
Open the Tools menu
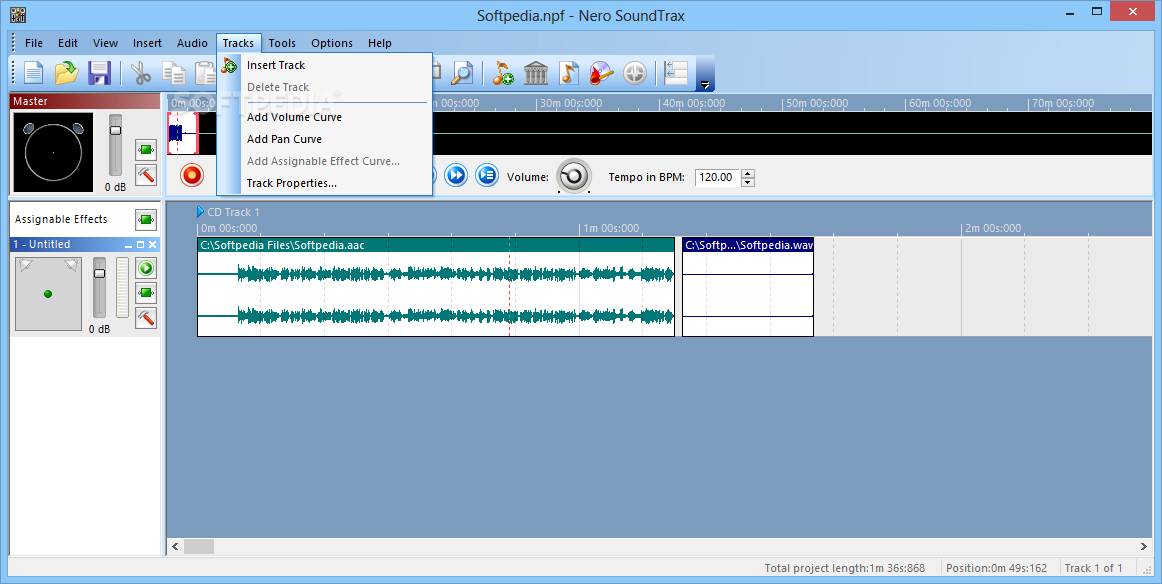point(282,43)
